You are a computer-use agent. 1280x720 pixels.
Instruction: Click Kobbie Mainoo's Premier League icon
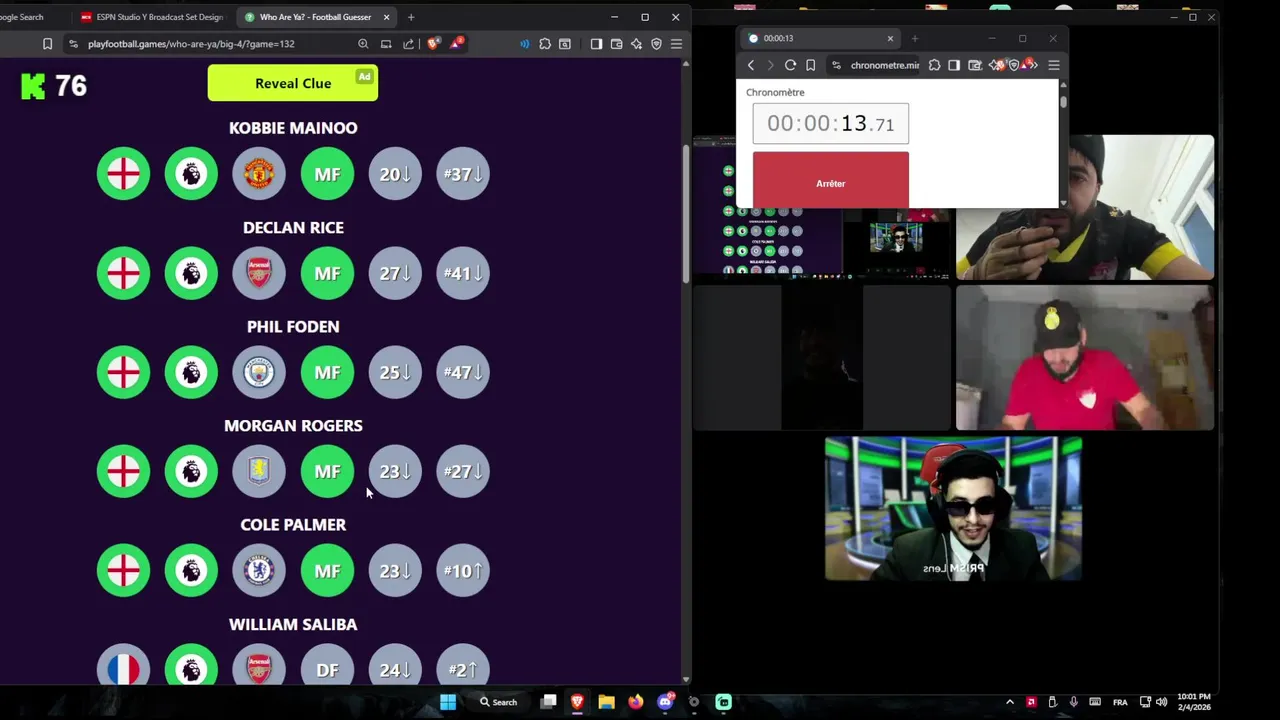[x=191, y=174]
